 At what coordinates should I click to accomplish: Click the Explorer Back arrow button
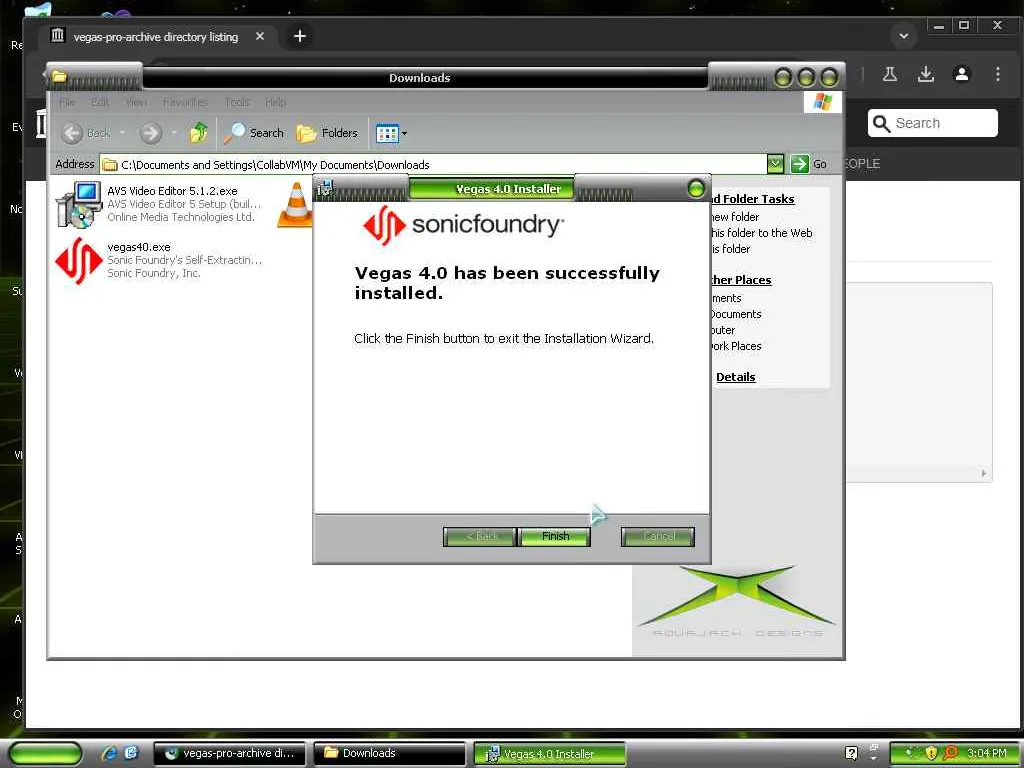pyautogui.click(x=72, y=133)
